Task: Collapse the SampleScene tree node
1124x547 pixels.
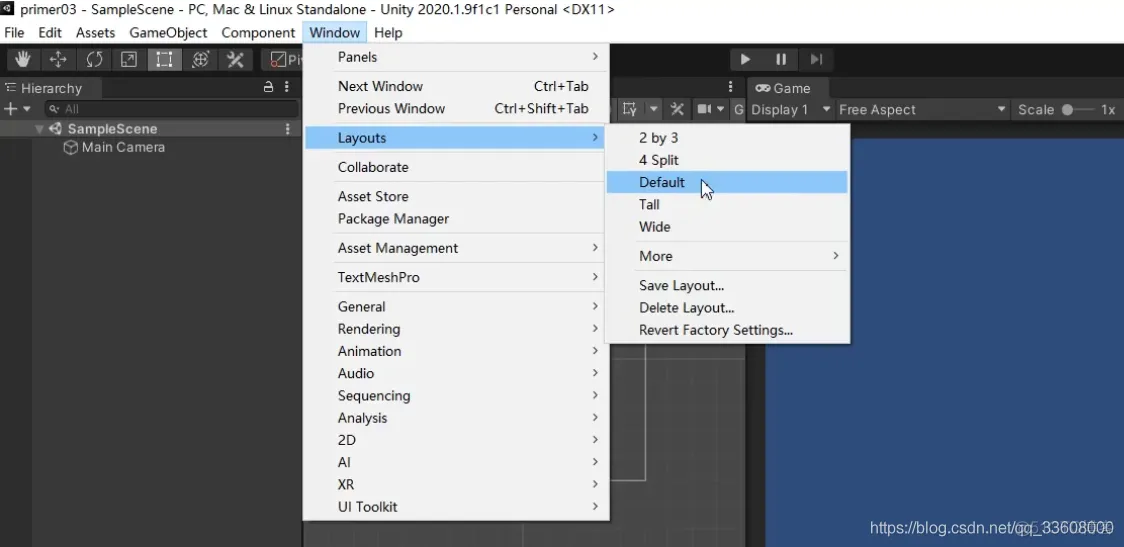Action: (39, 129)
